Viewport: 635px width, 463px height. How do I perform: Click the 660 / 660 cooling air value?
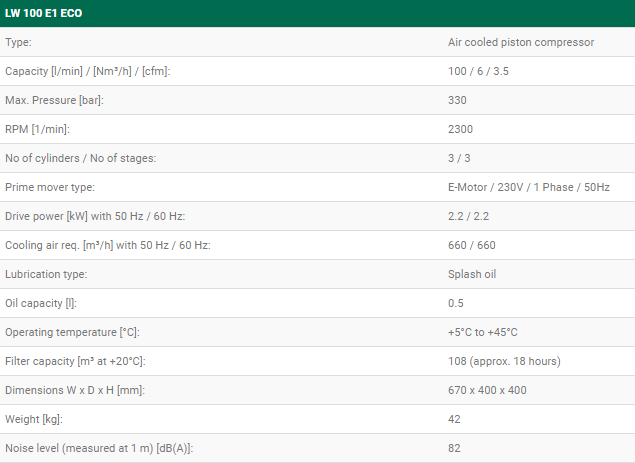472,245
